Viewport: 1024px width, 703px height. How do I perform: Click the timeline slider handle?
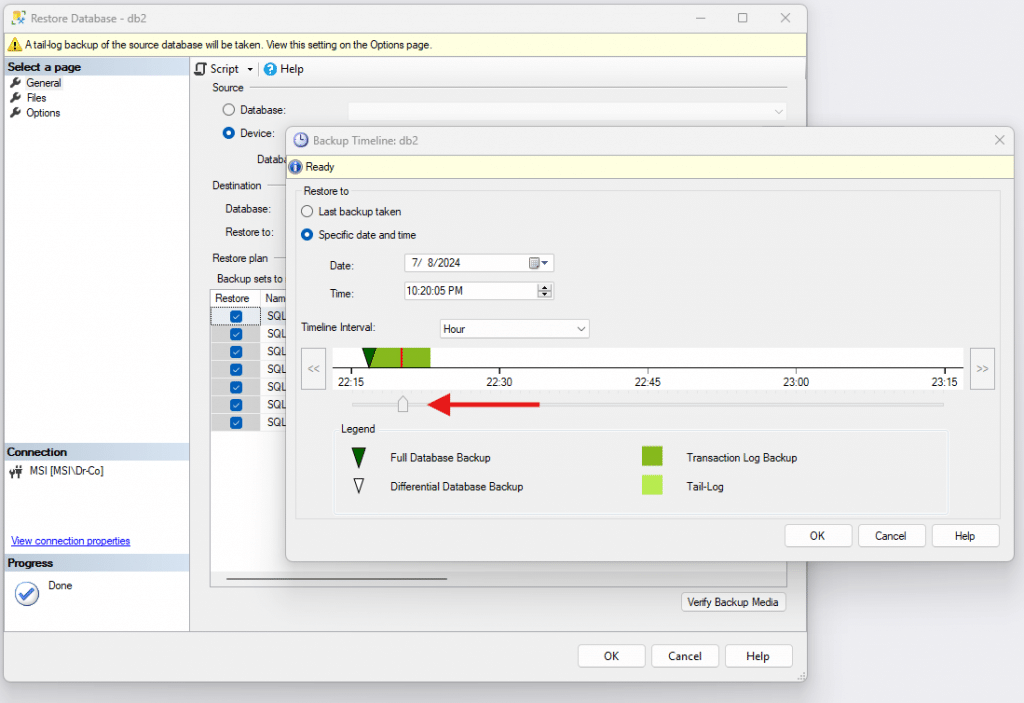tap(403, 403)
